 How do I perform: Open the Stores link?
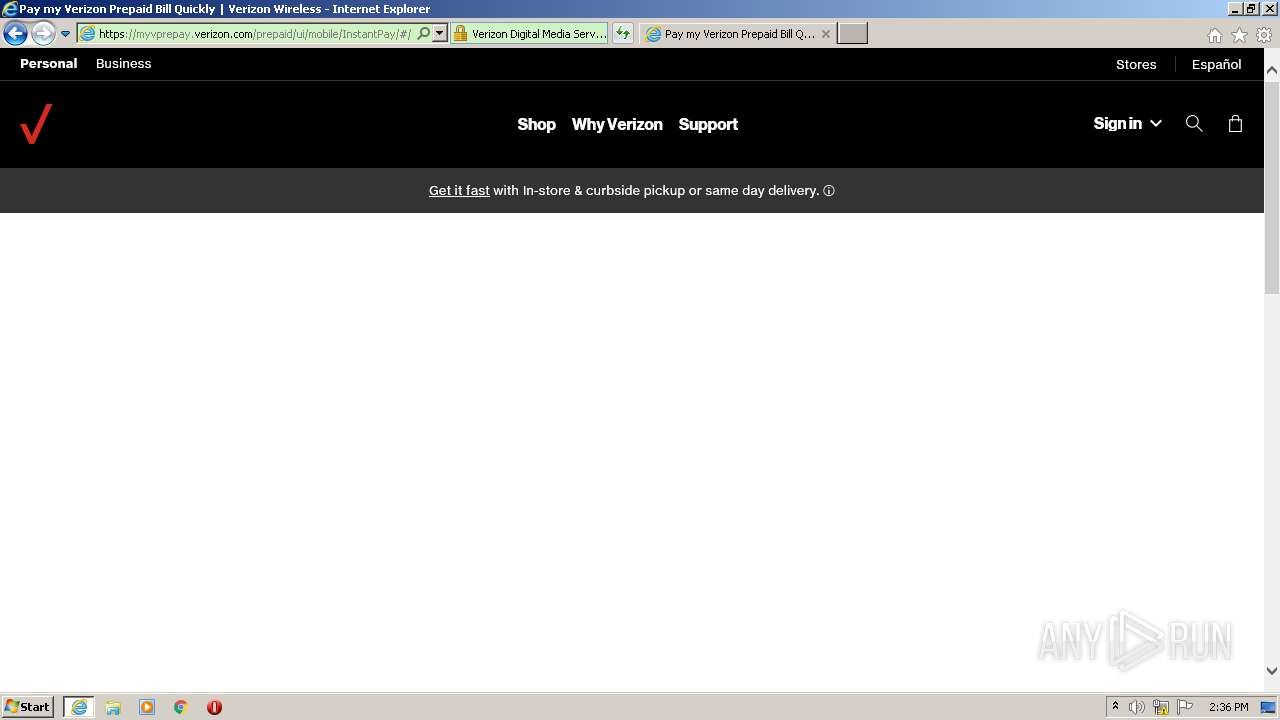coord(1136,64)
